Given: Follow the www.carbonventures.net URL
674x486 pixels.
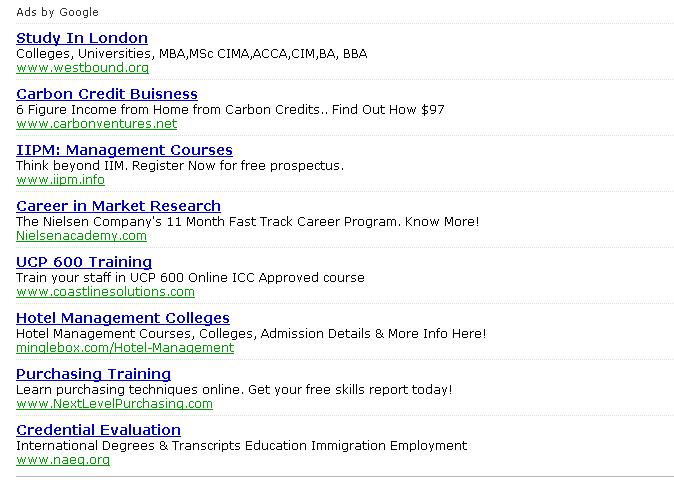Looking at the screenshot, I should point(97,124).
